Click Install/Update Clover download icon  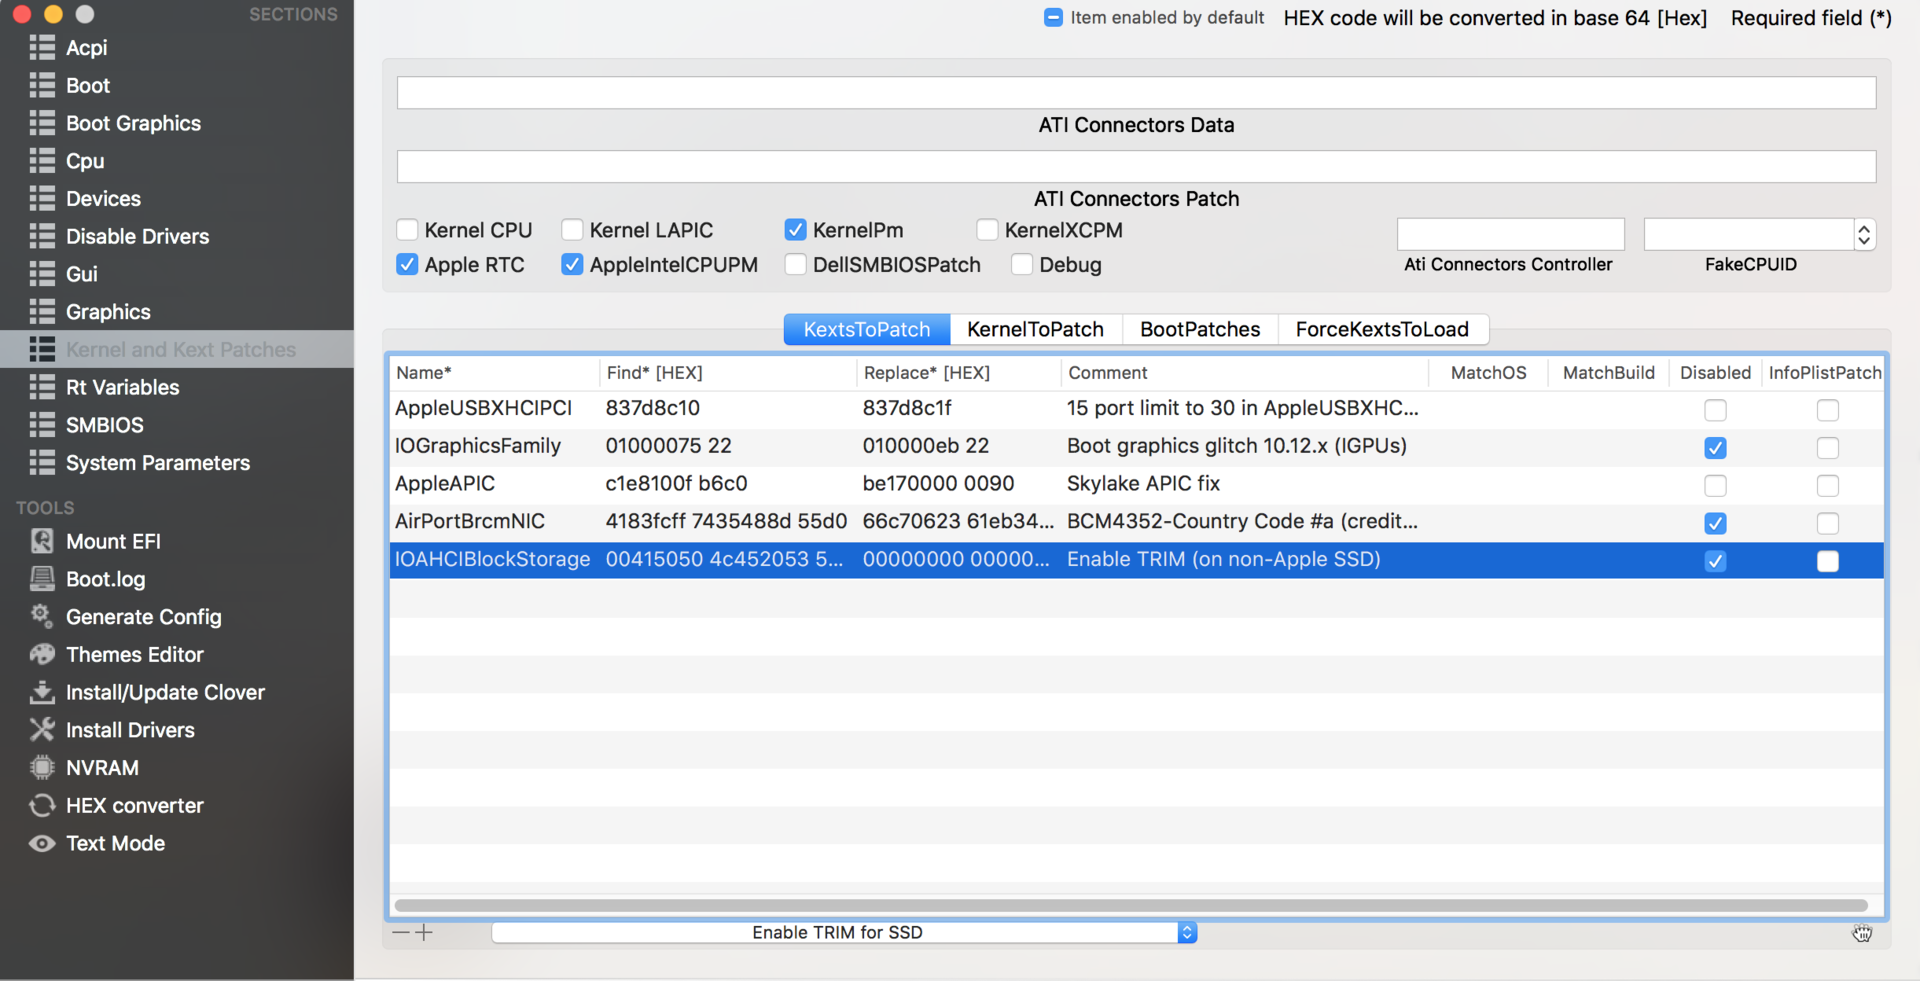42,692
